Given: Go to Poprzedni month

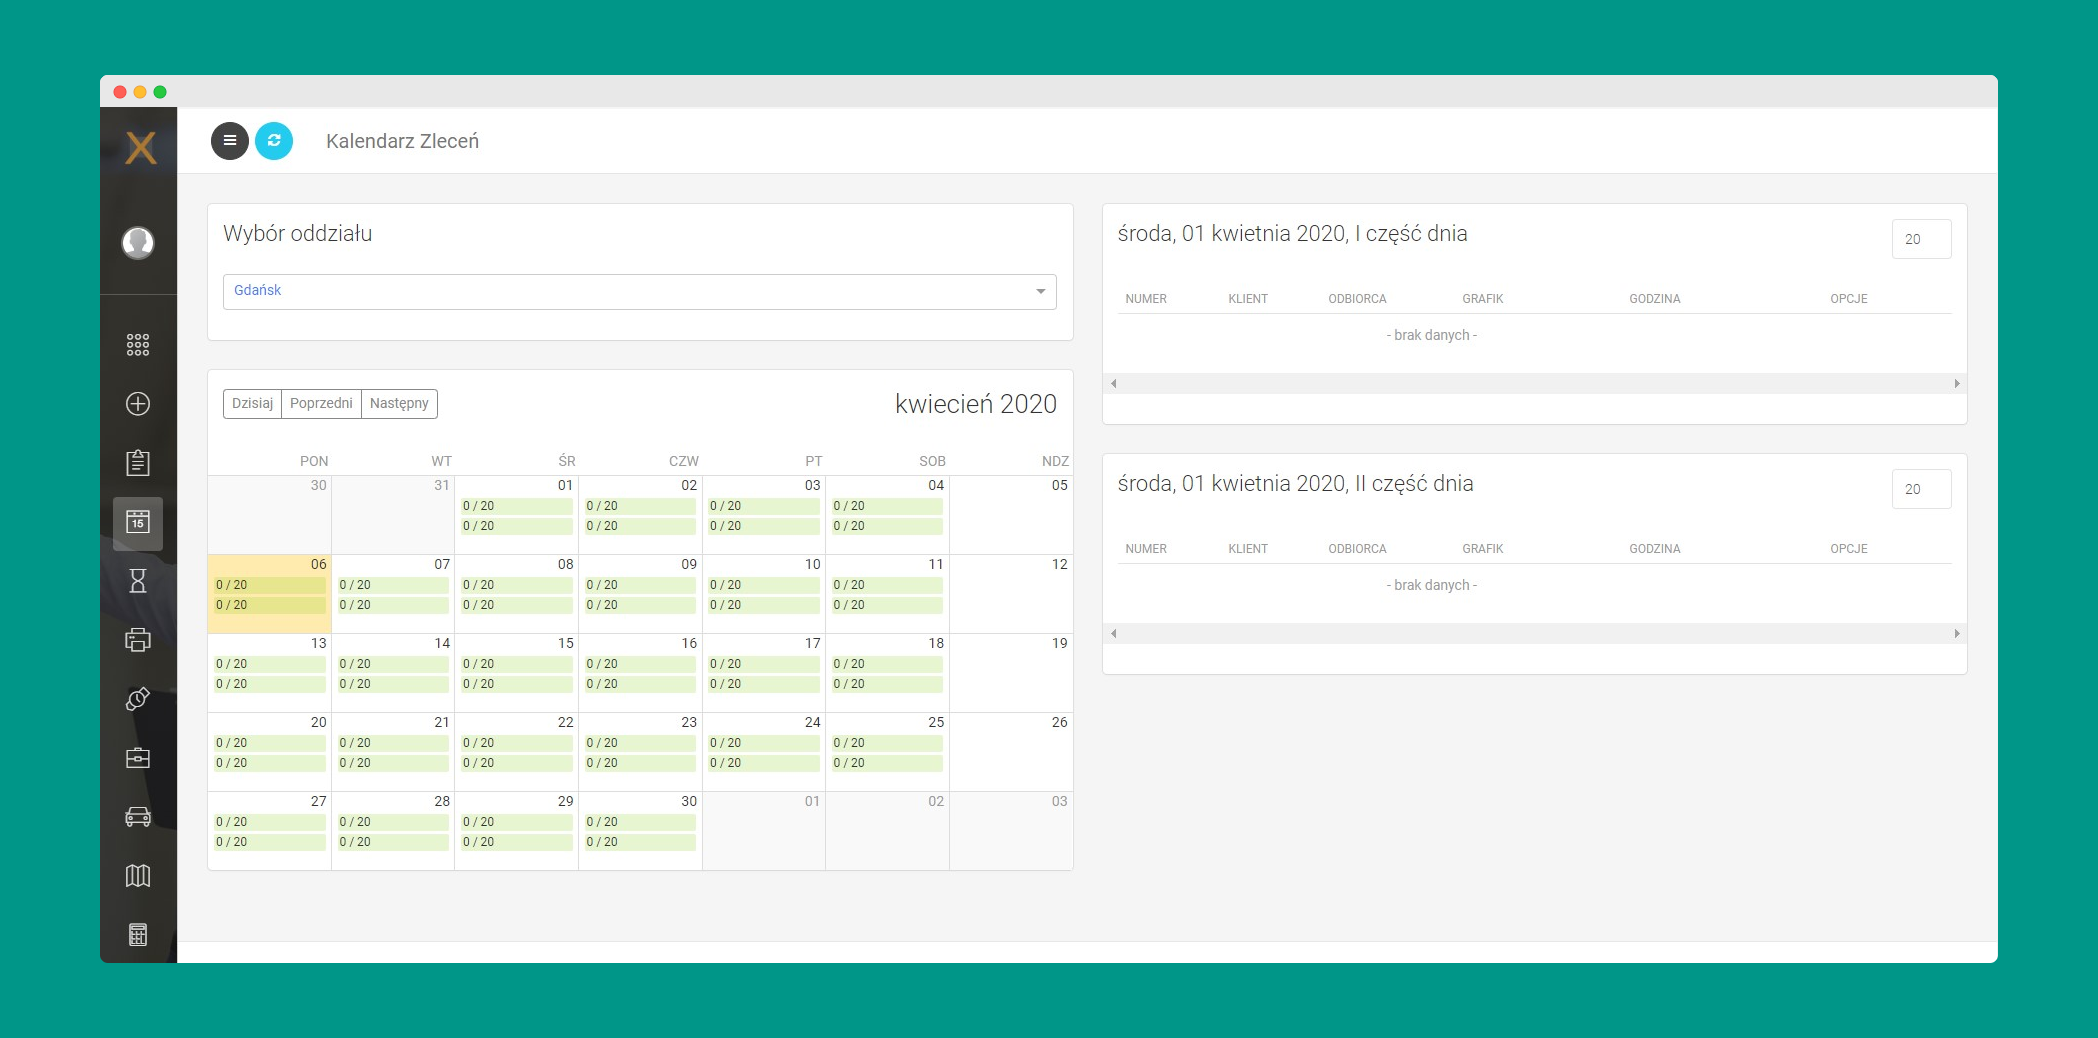Looking at the screenshot, I should pyautogui.click(x=321, y=403).
